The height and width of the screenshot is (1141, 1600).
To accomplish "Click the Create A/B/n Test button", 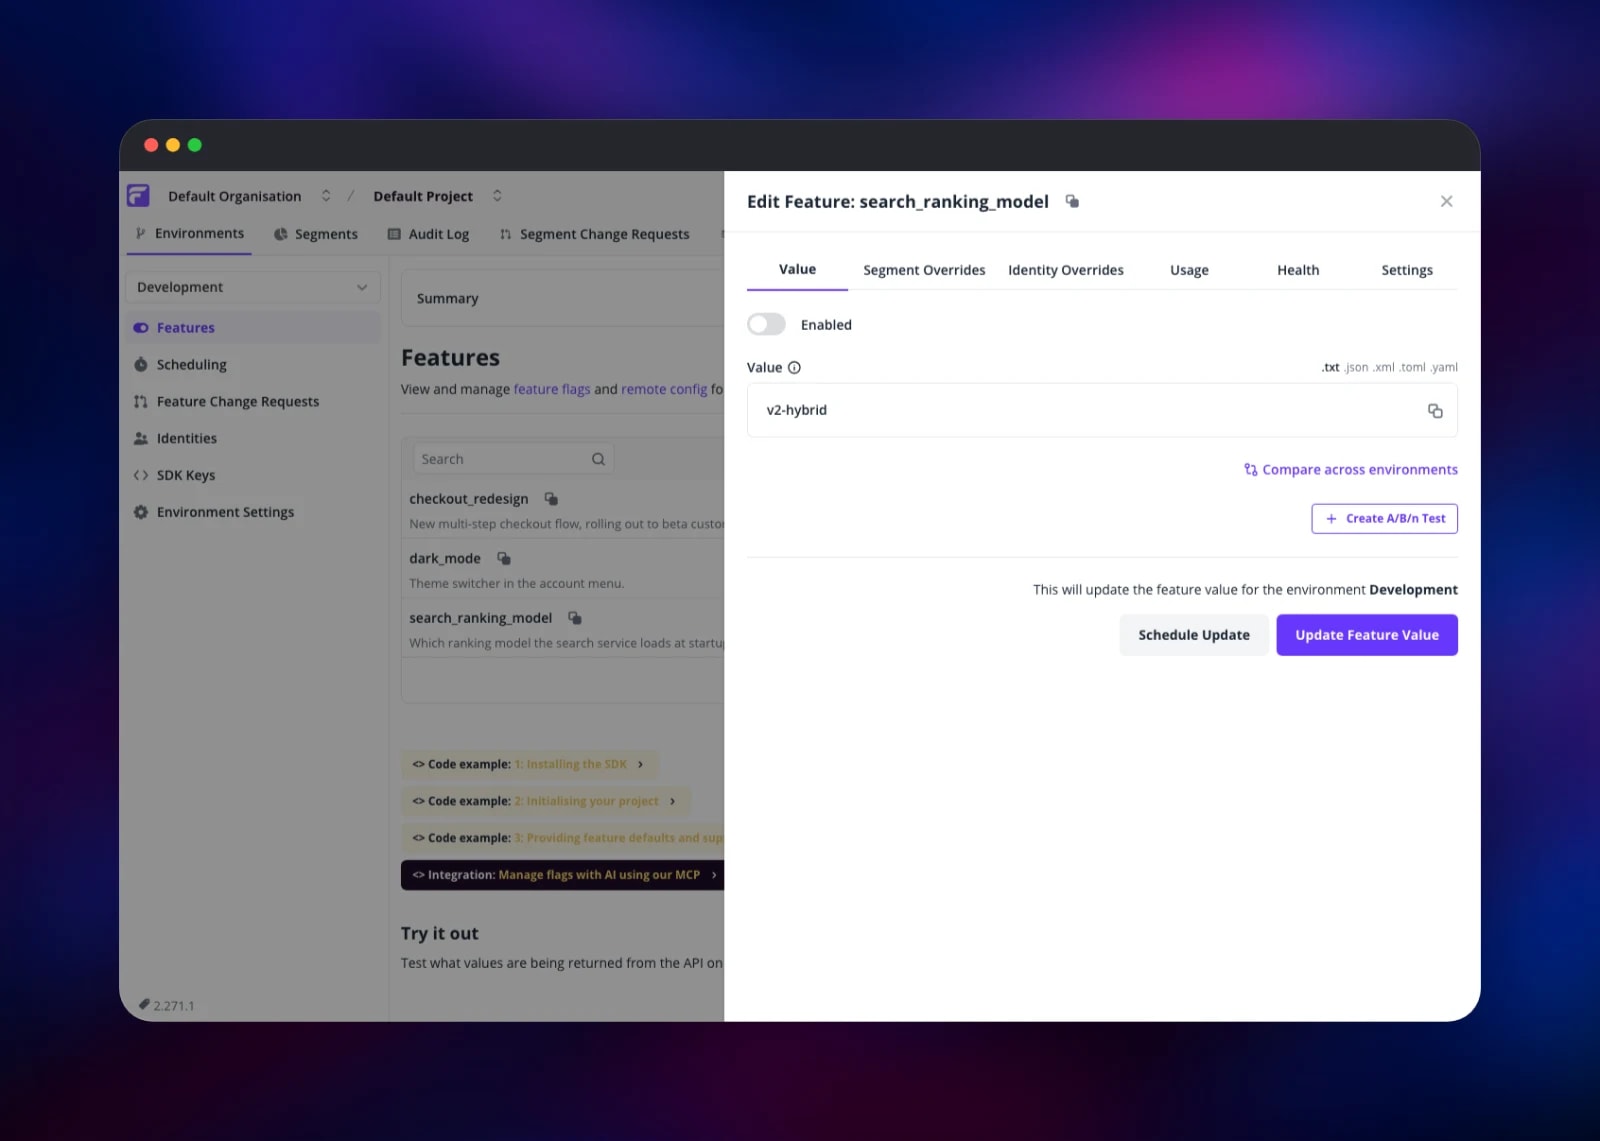I will [x=1384, y=518].
